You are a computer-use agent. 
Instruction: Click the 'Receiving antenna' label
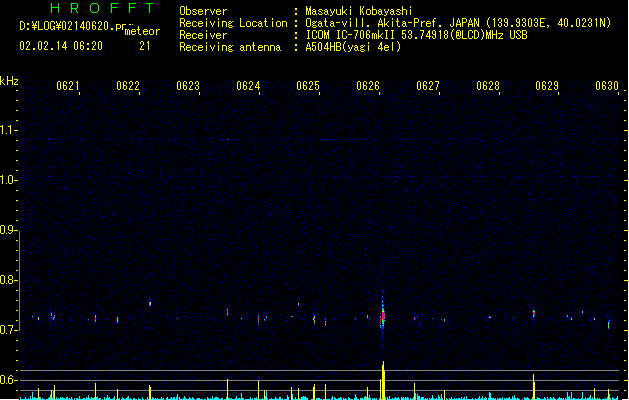(230, 47)
